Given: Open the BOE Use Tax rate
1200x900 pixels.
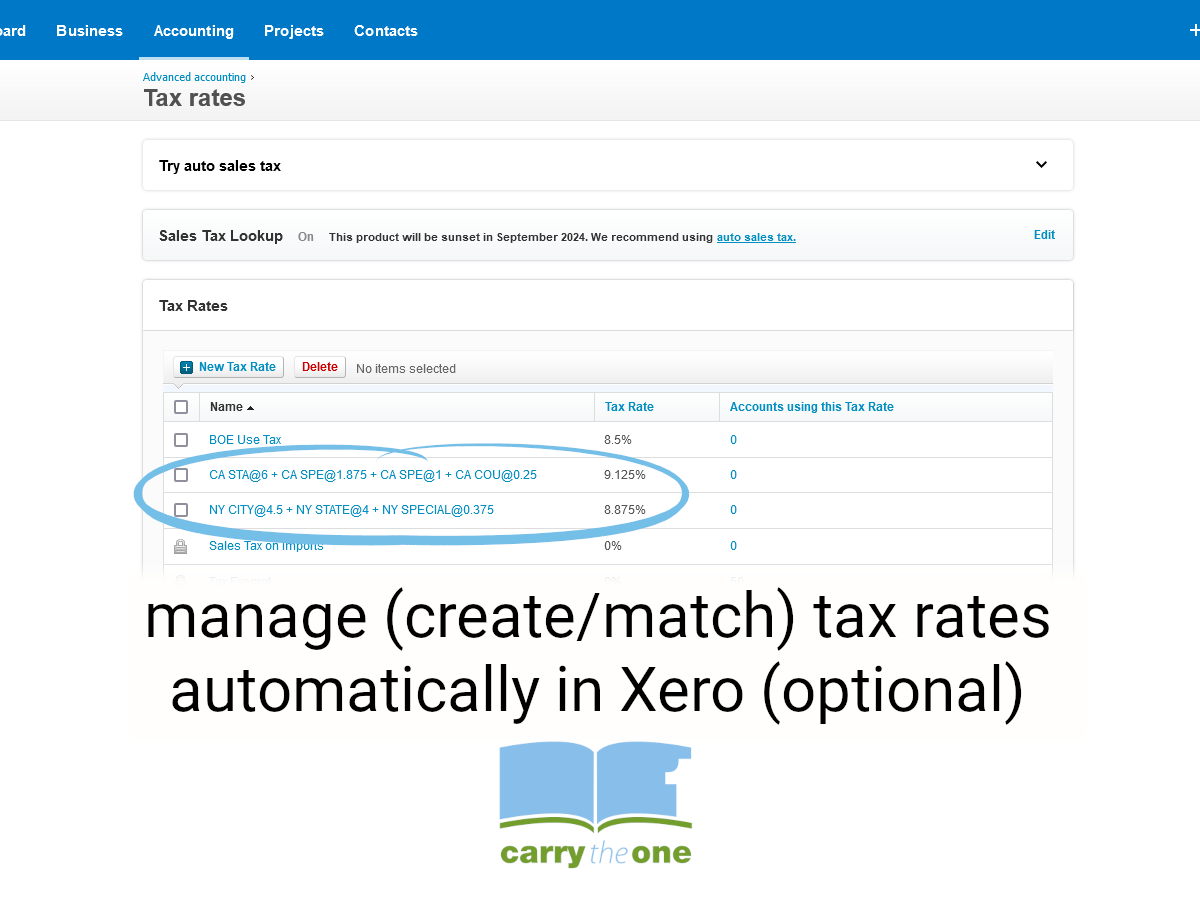Looking at the screenshot, I should 245,440.
